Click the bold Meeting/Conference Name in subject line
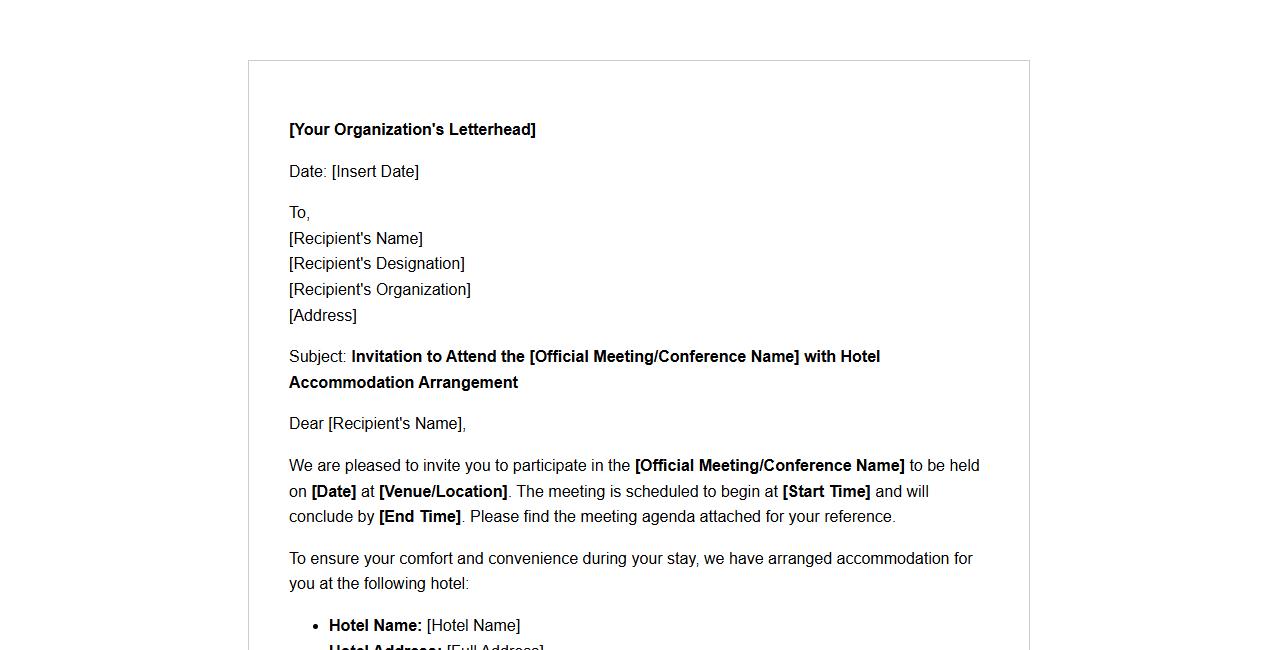The height and width of the screenshot is (650, 1278). tap(664, 357)
